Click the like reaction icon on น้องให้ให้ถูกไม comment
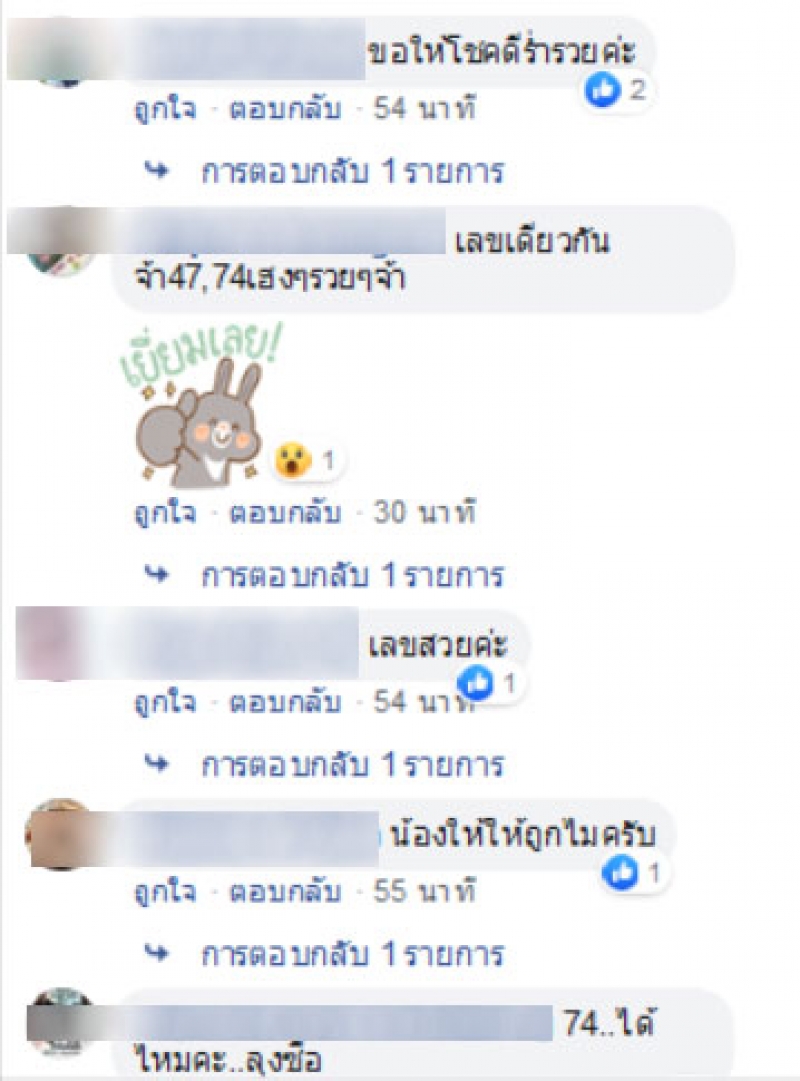Screen dimensions: 800x1081 tap(620, 873)
